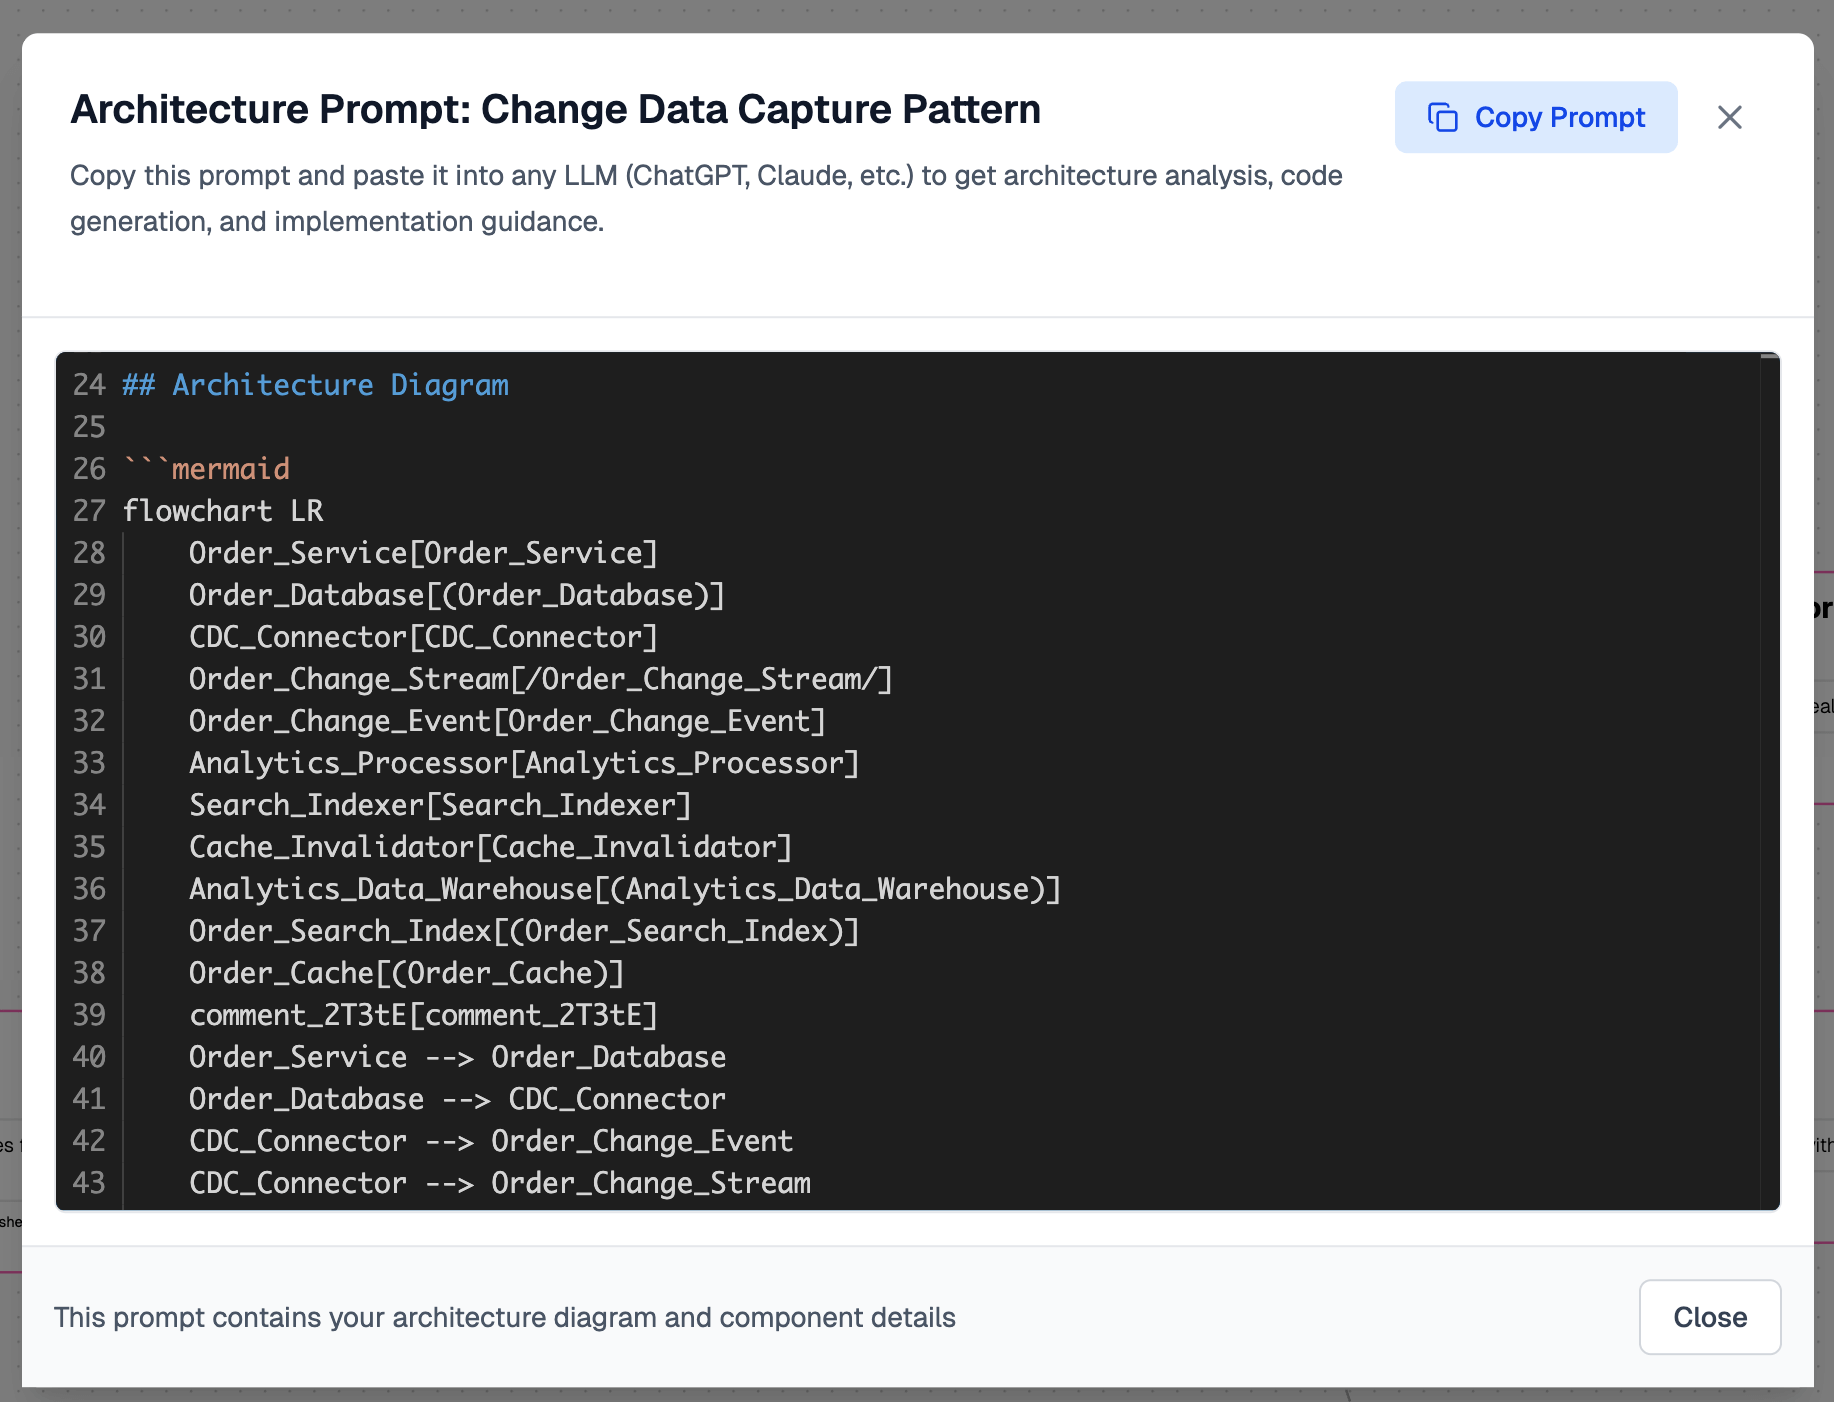Dismiss the dialog with the X icon
1834x1402 pixels.
1729,117
